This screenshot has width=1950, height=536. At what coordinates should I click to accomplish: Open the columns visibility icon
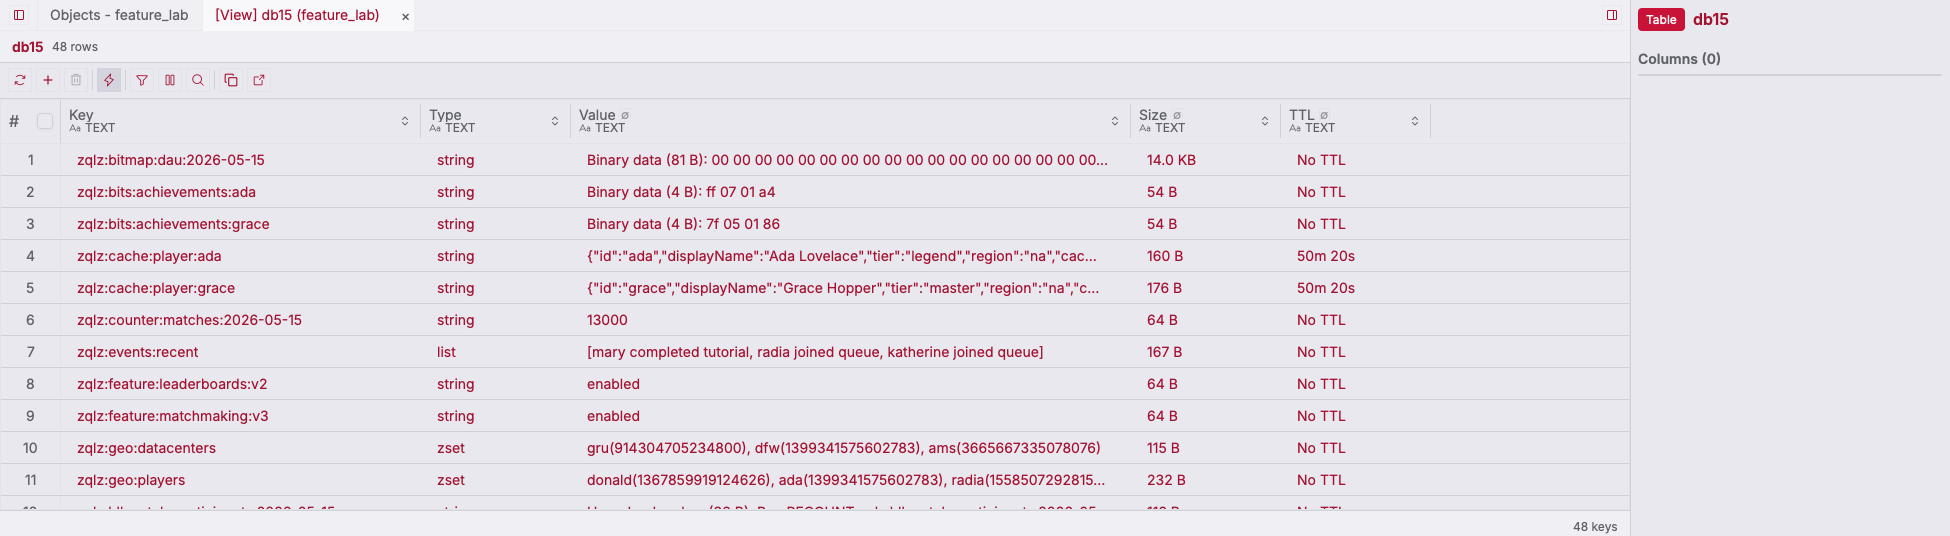[170, 80]
